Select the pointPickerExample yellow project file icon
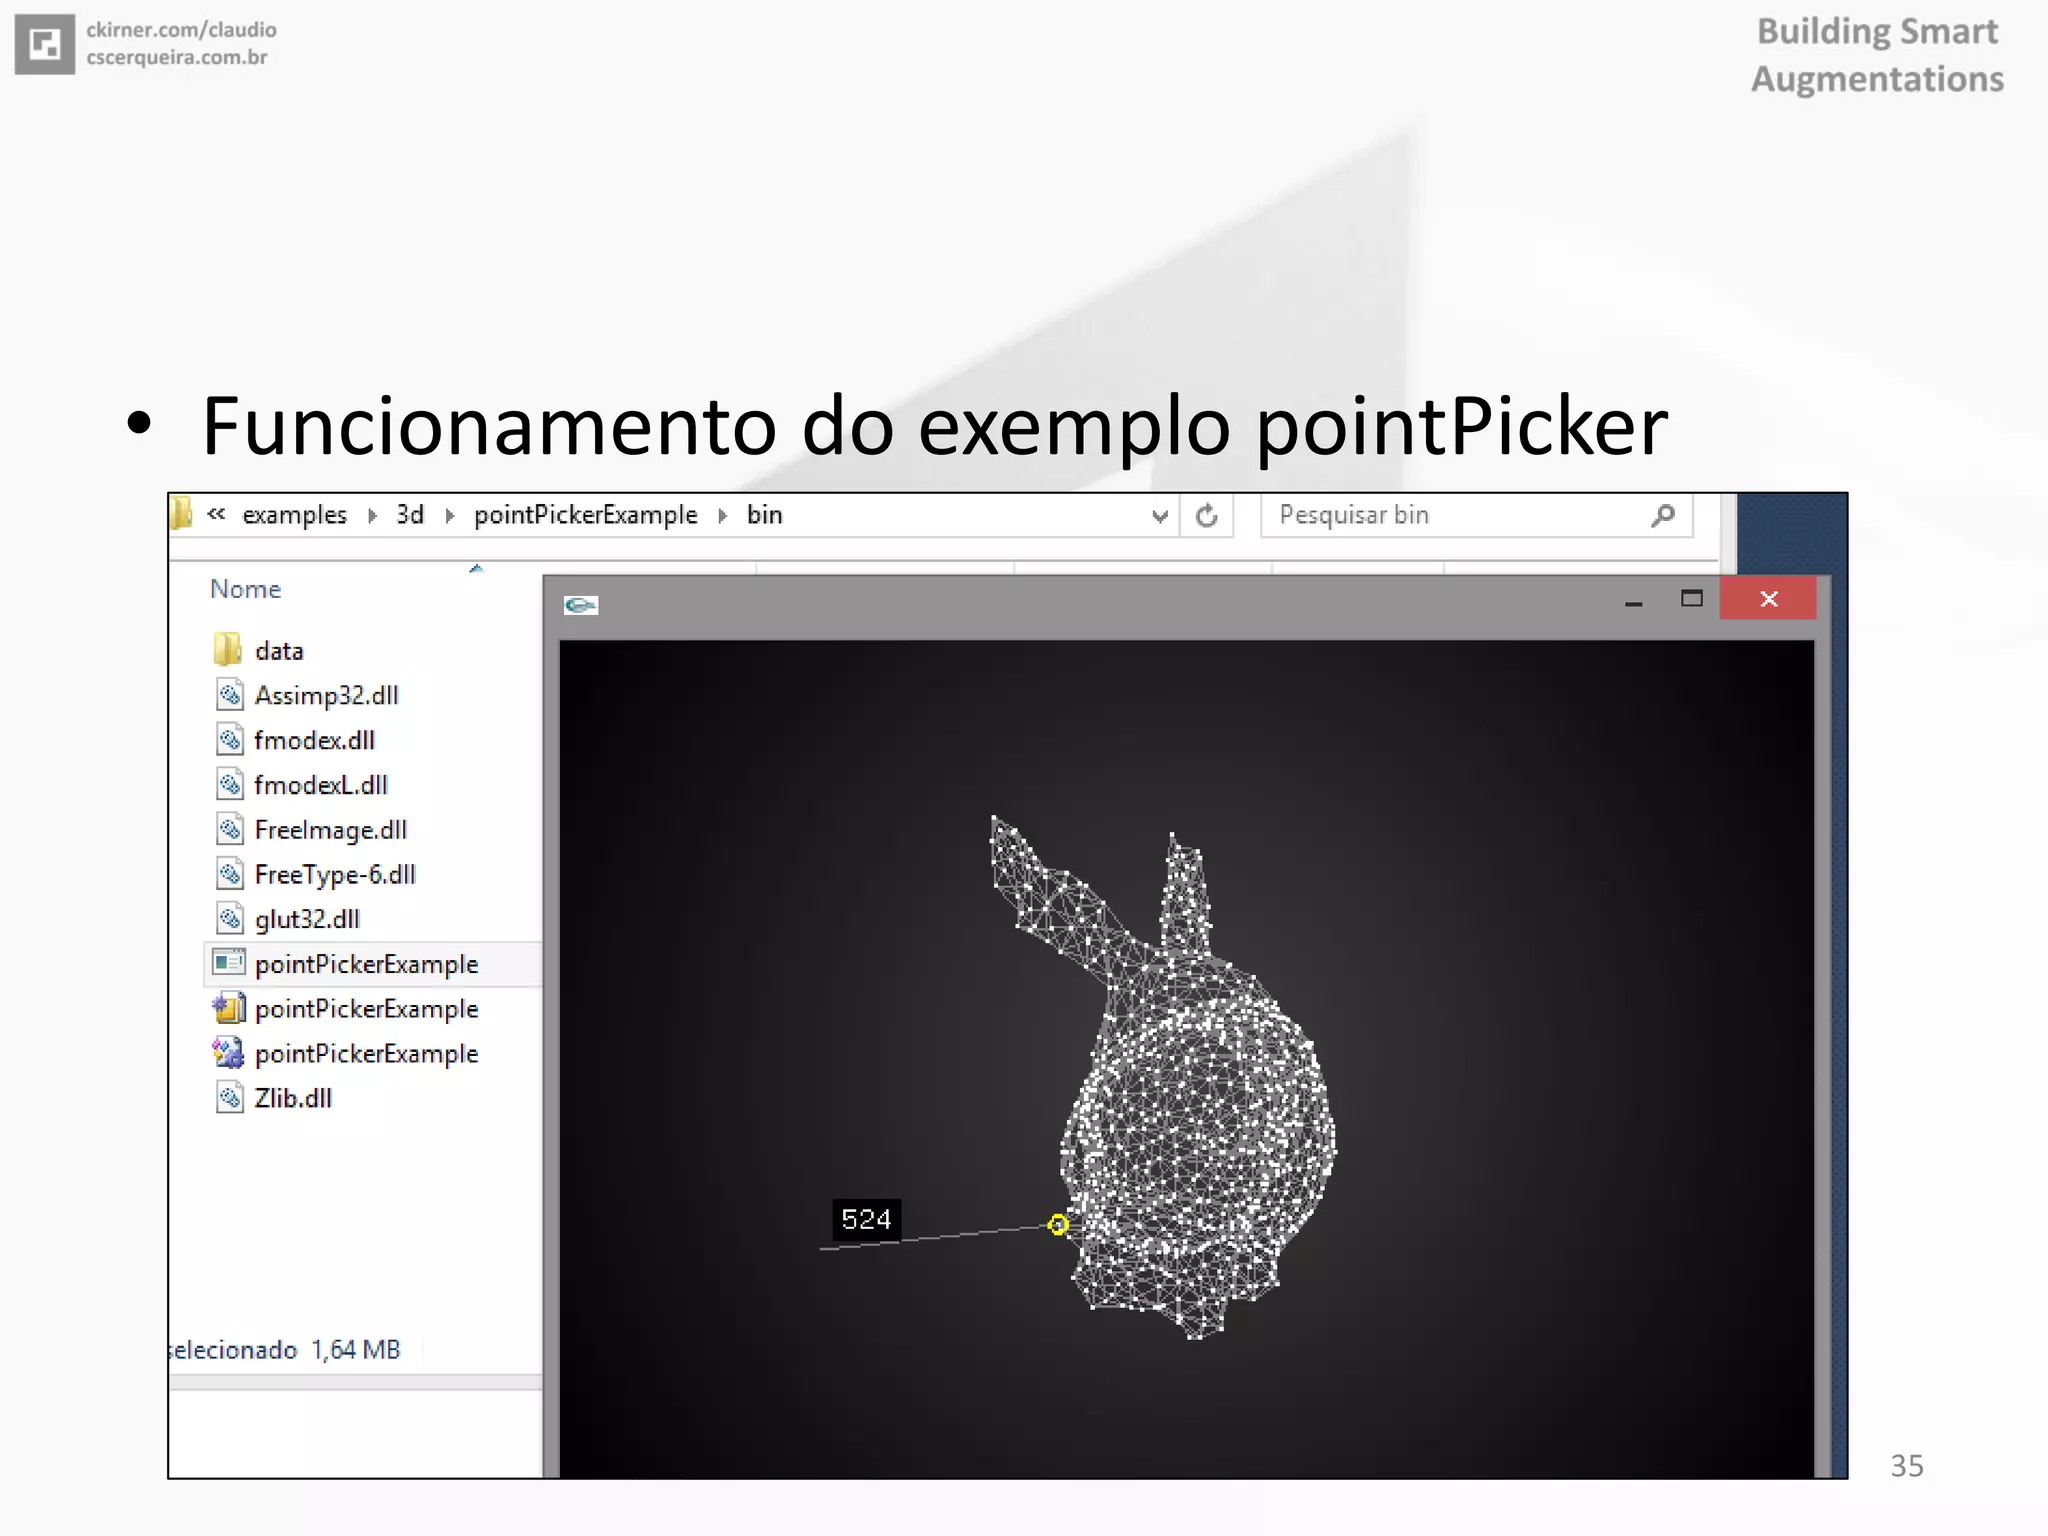Viewport: 2048px width, 1536px height. click(229, 1008)
